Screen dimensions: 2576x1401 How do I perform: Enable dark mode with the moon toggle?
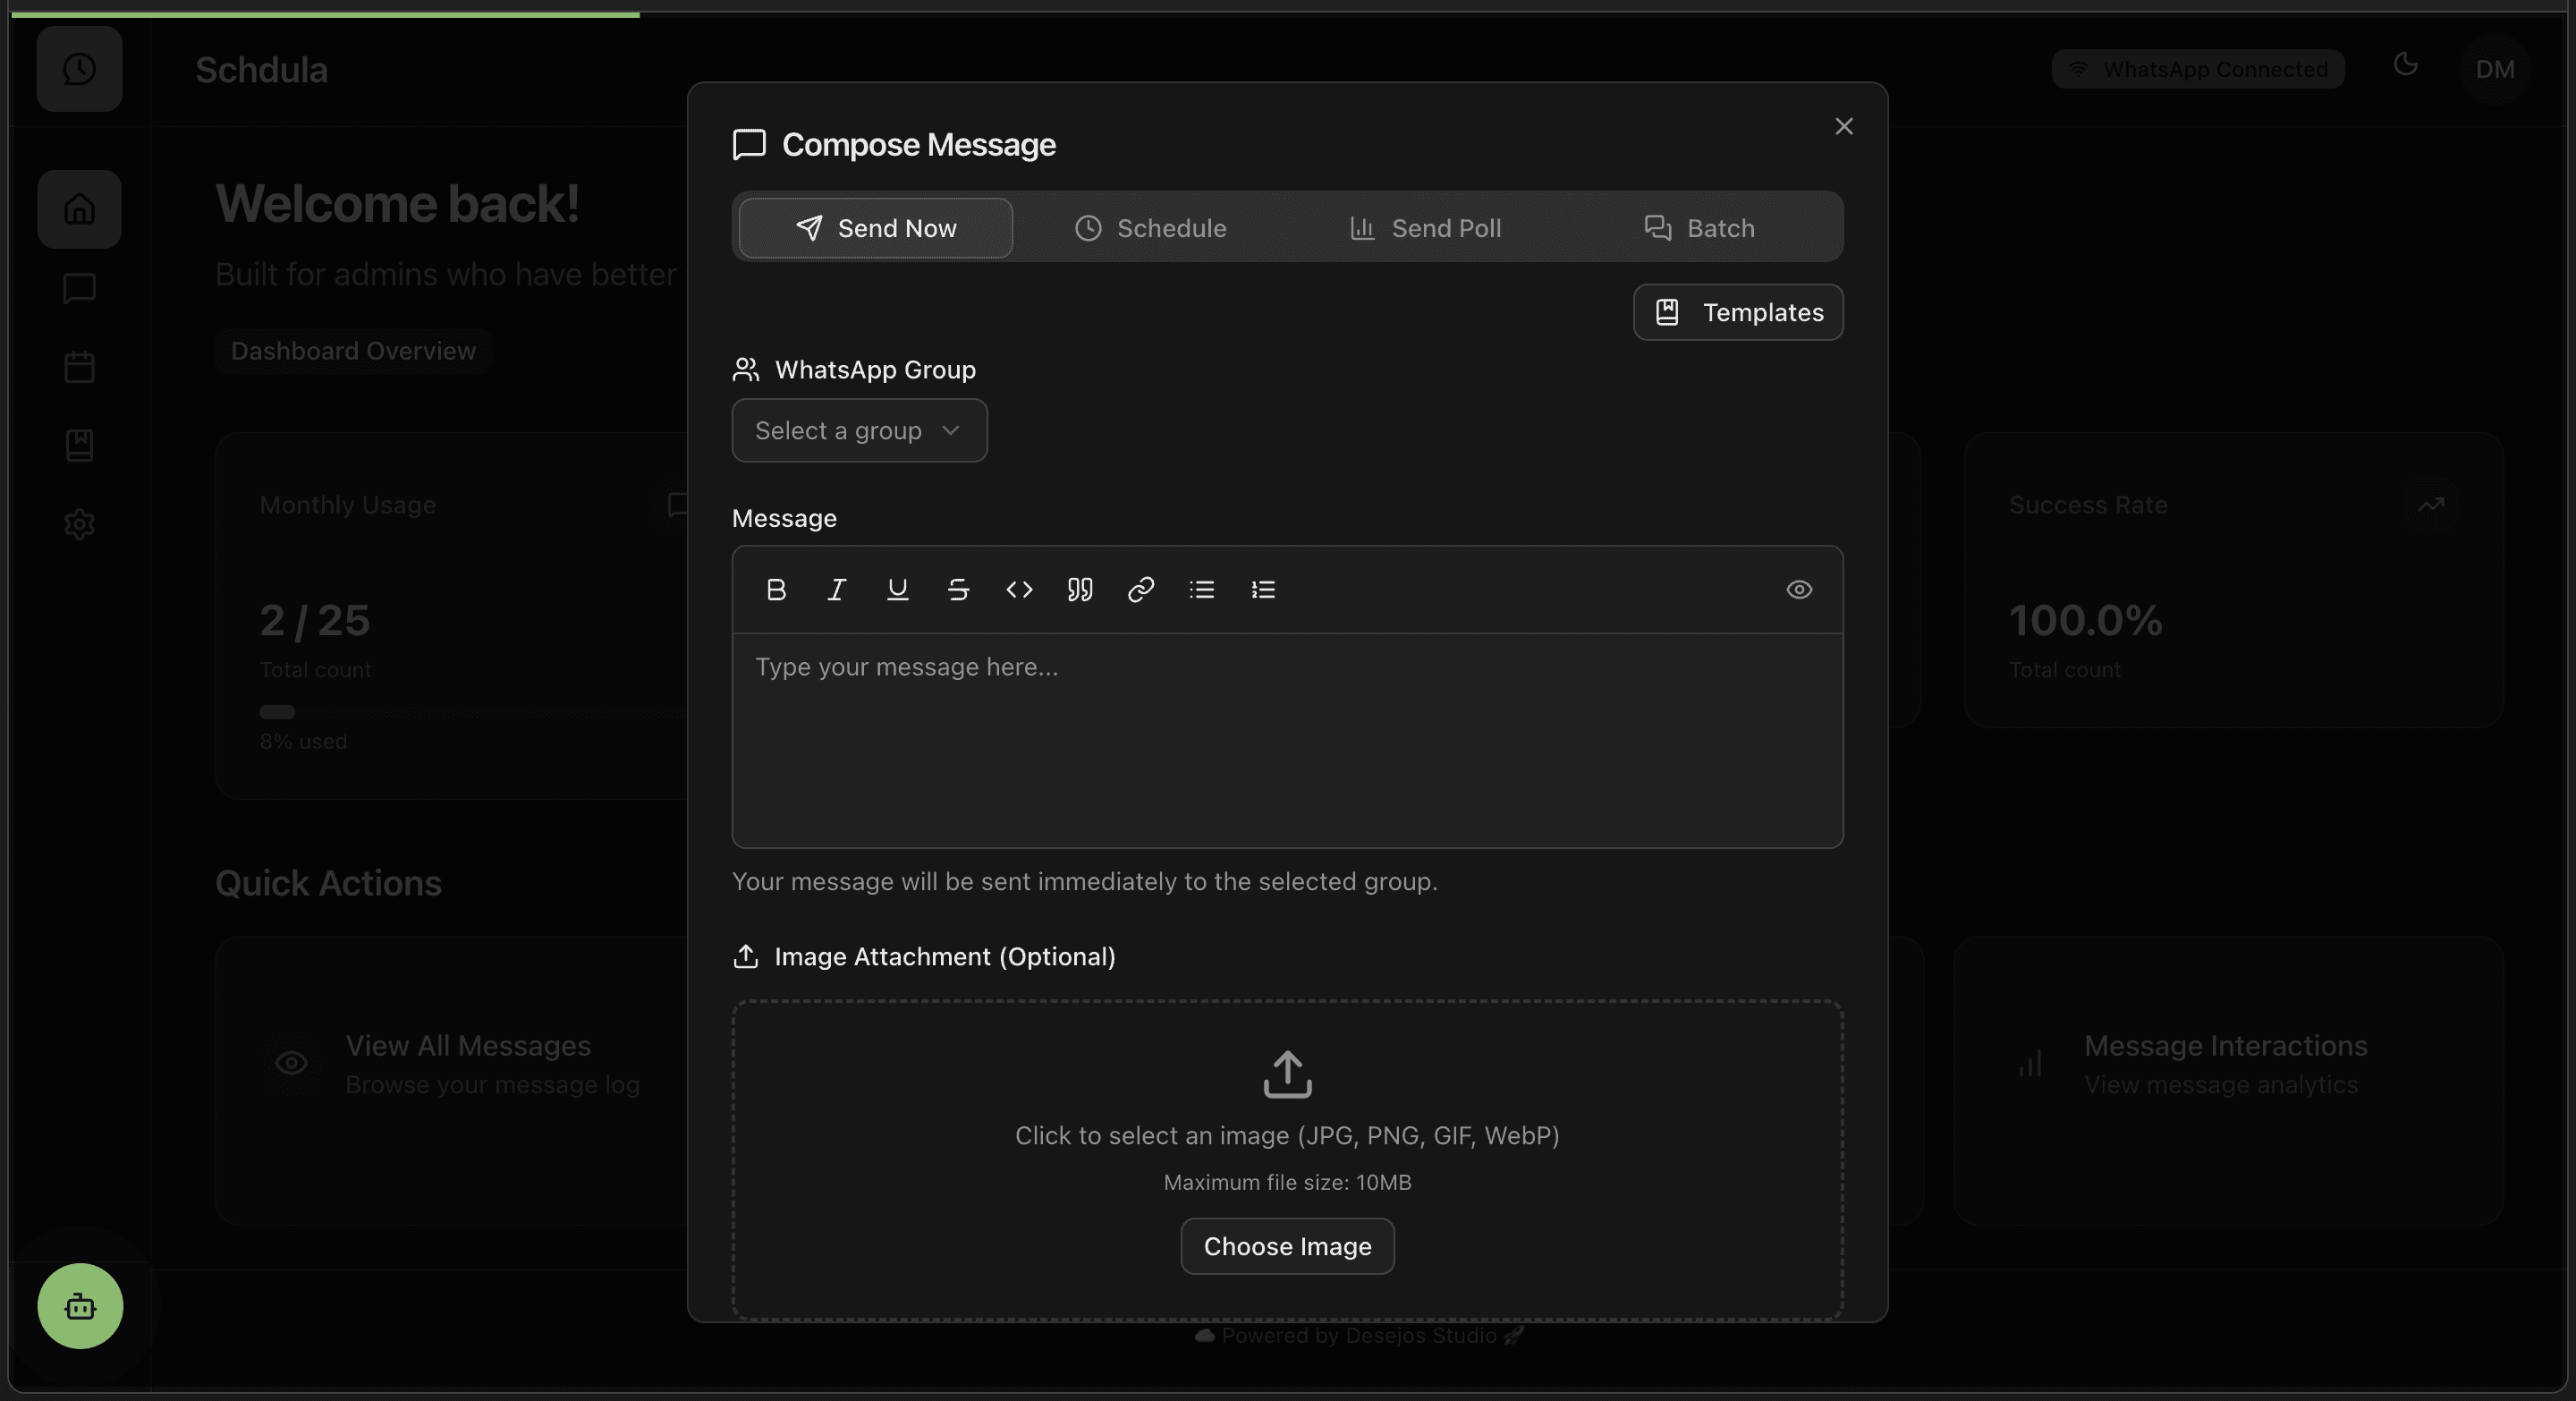pyautogui.click(x=2406, y=65)
